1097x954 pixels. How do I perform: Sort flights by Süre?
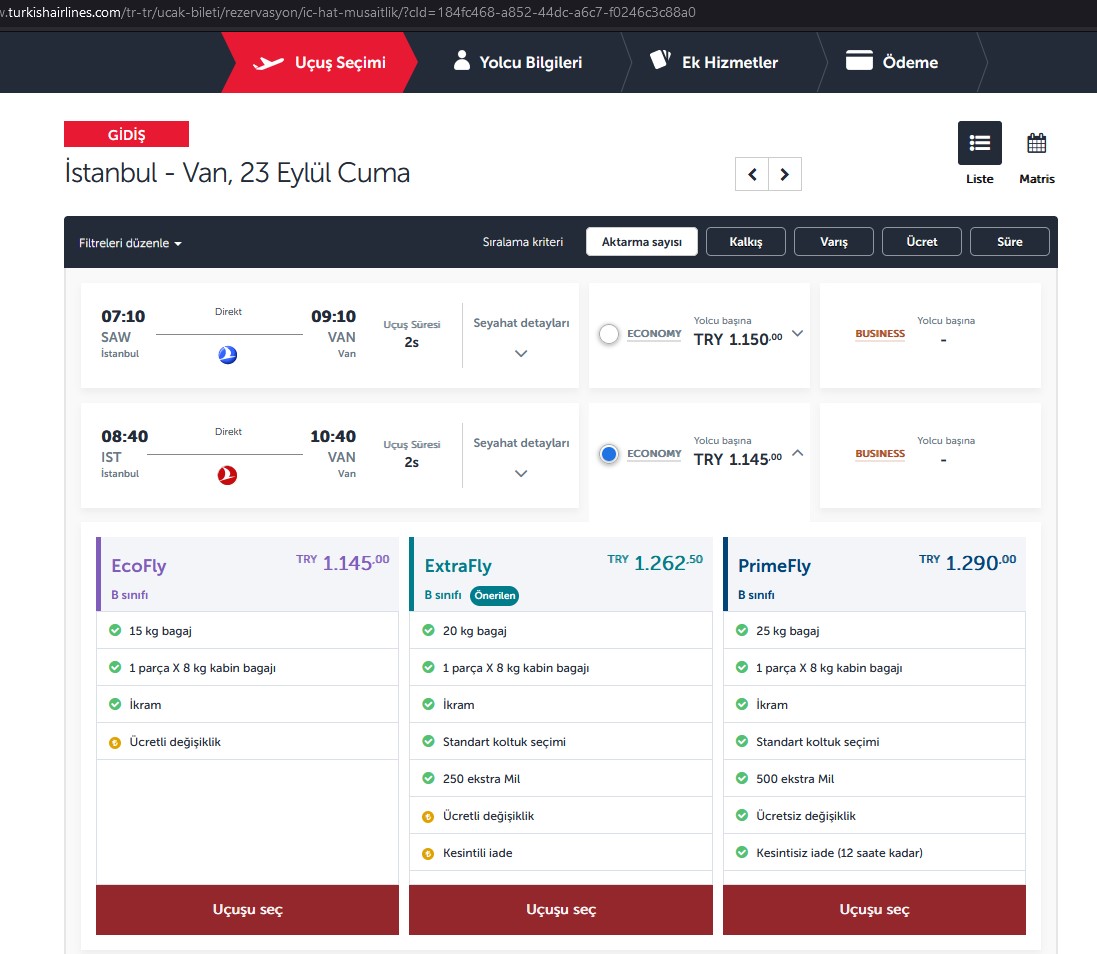click(1010, 242)
